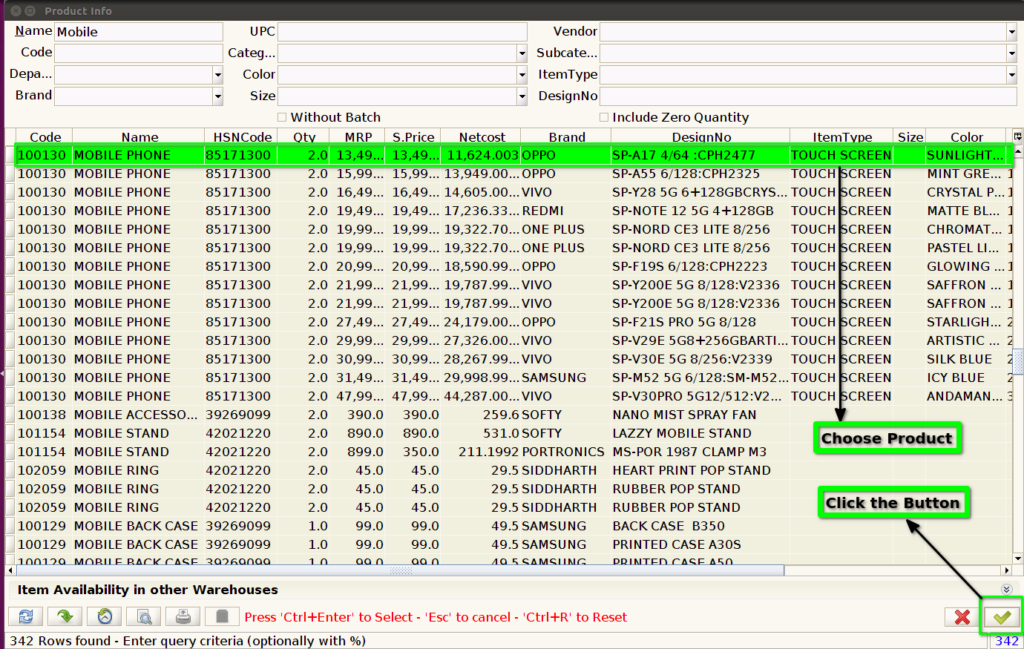Tick the Include Zero Quantity checkbox

click(604, 118)
